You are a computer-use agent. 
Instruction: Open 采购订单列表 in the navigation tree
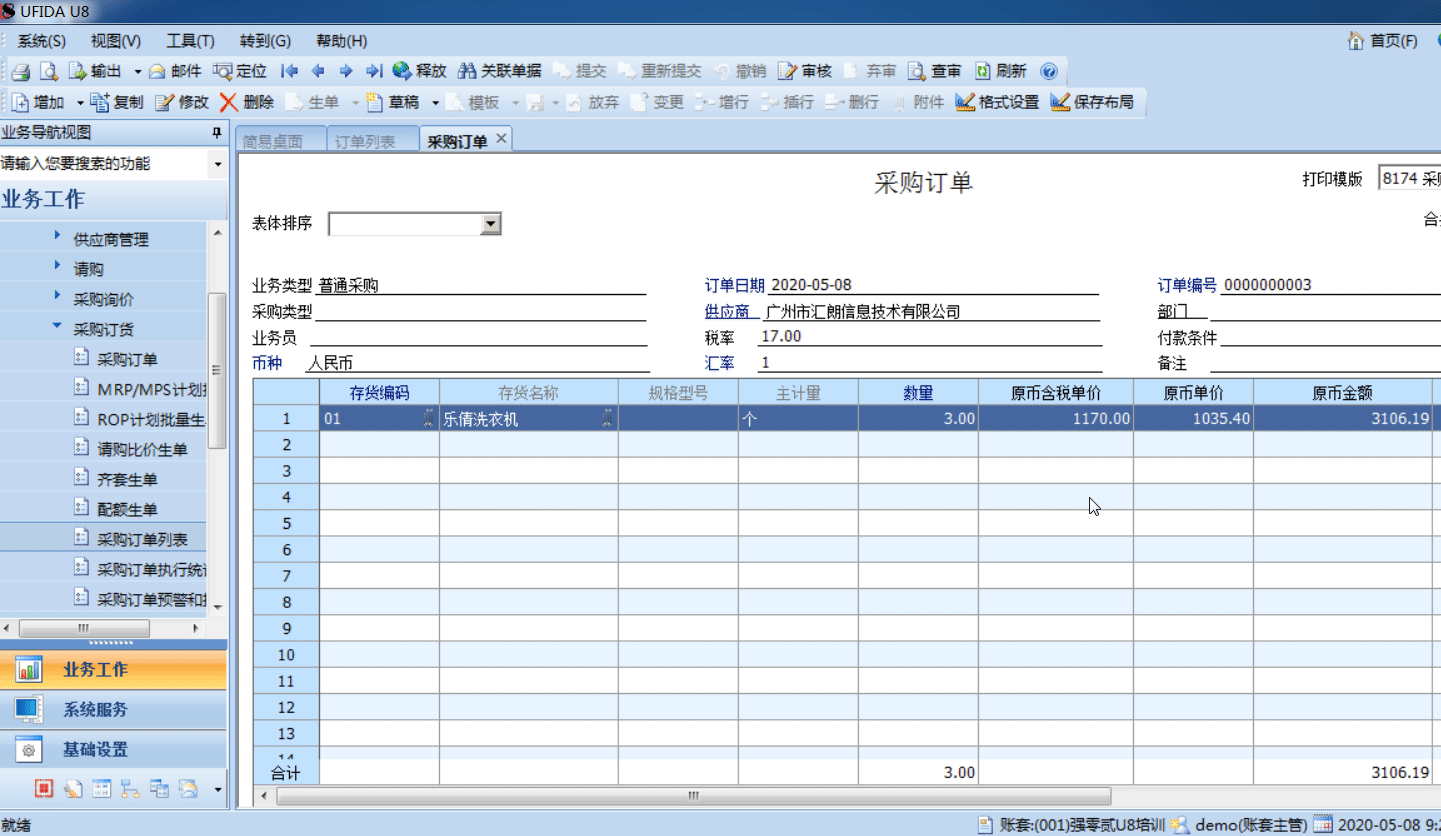(x=142, y=539)
